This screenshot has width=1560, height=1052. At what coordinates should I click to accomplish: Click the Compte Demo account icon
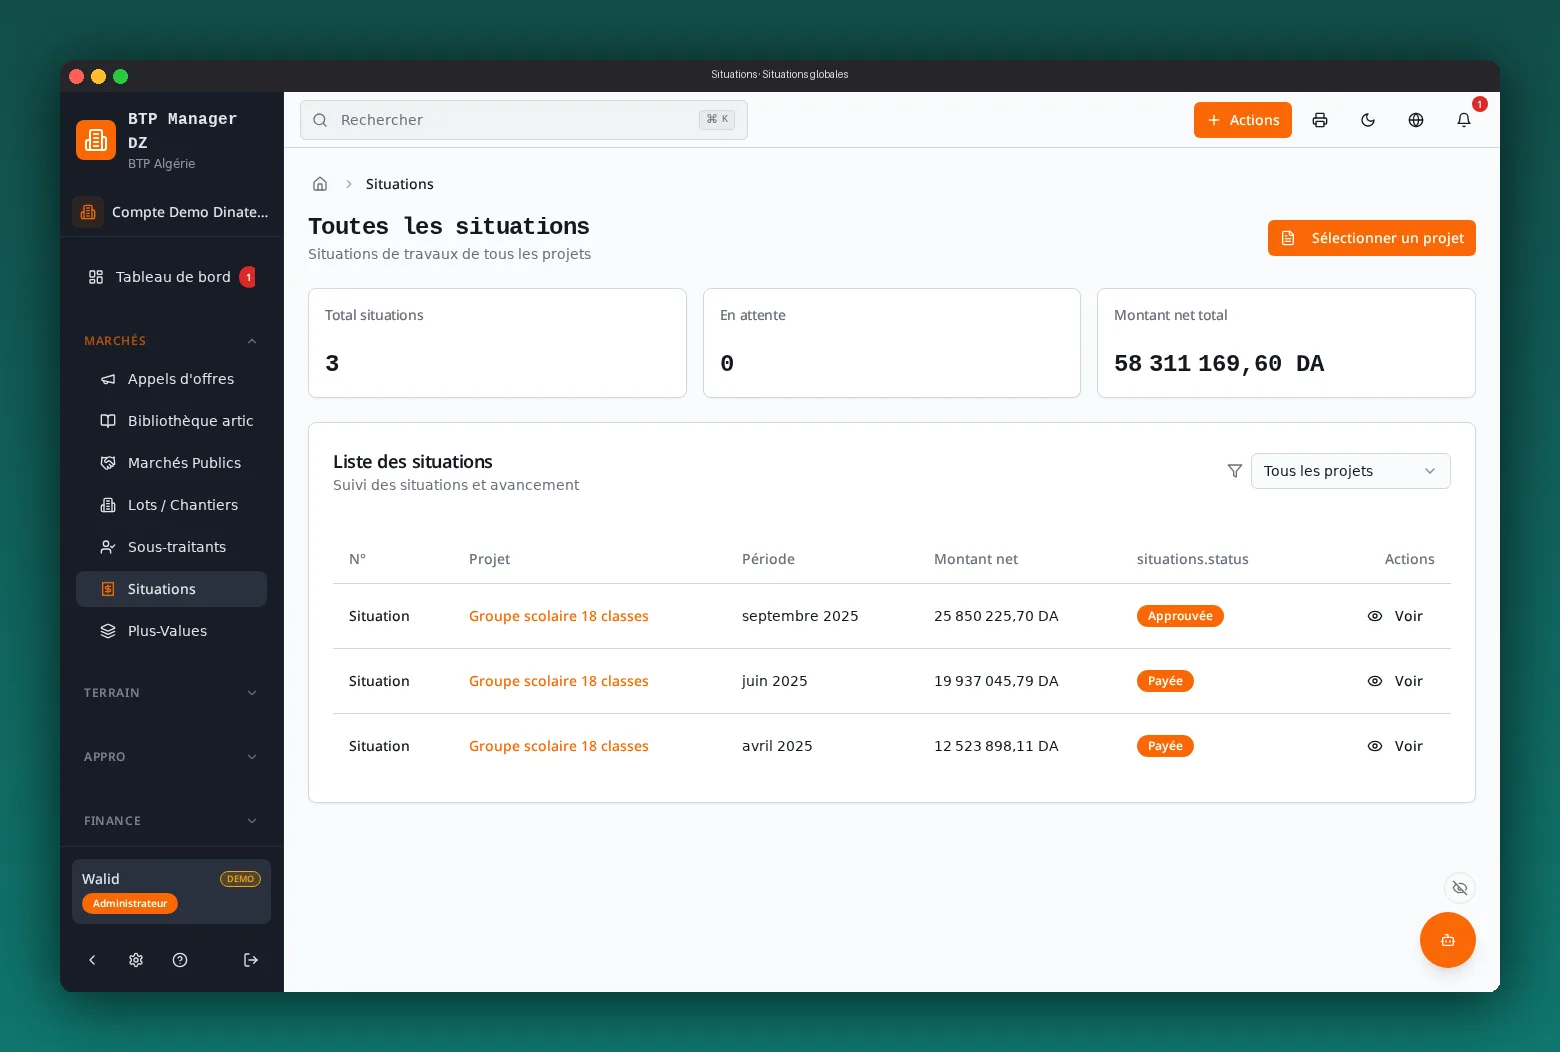[x=88, y=212]
